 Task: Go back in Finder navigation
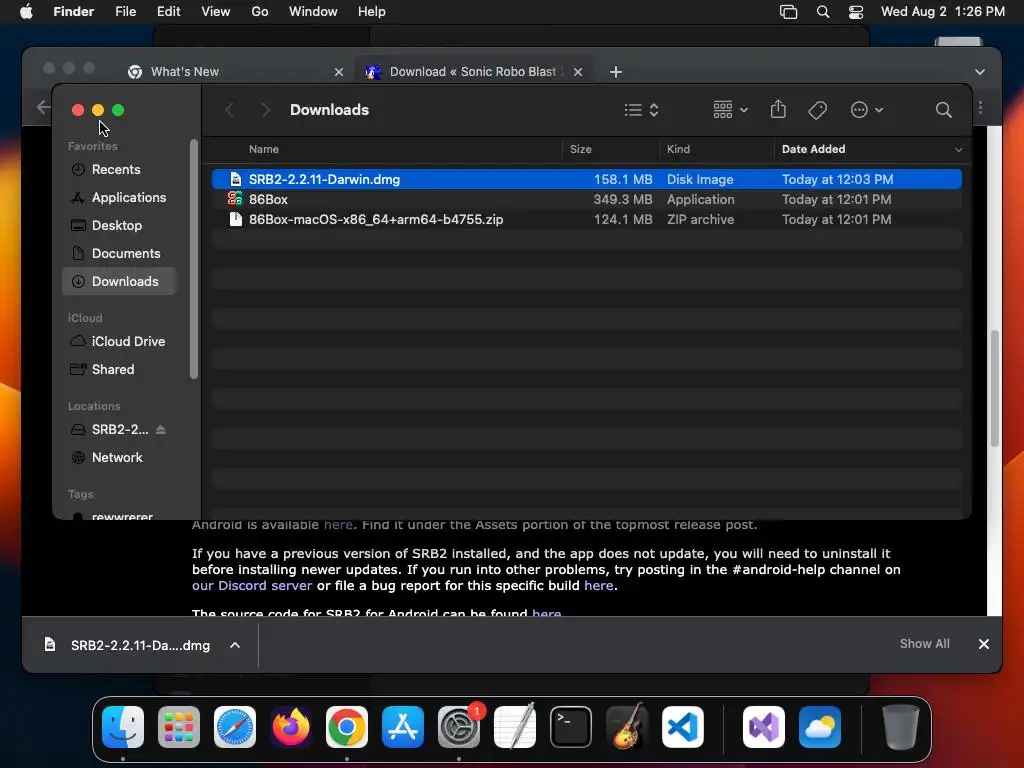pos(230,110)
